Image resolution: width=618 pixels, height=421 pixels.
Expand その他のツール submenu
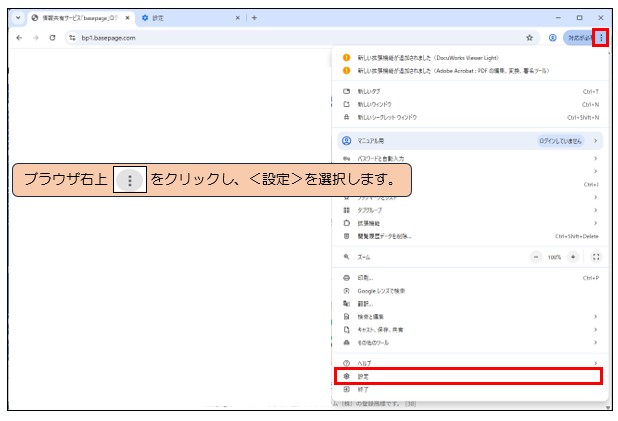(470, 343)
